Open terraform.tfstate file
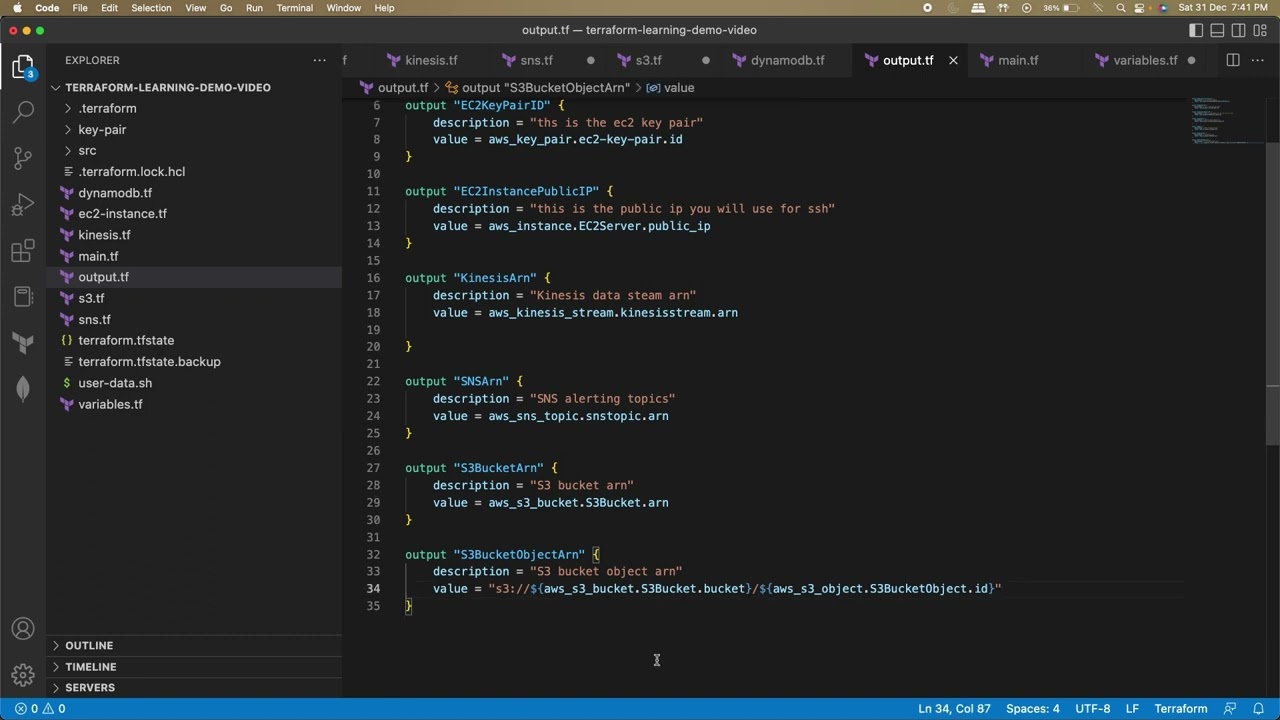The image size is (1280, 720). click(126, 341)
